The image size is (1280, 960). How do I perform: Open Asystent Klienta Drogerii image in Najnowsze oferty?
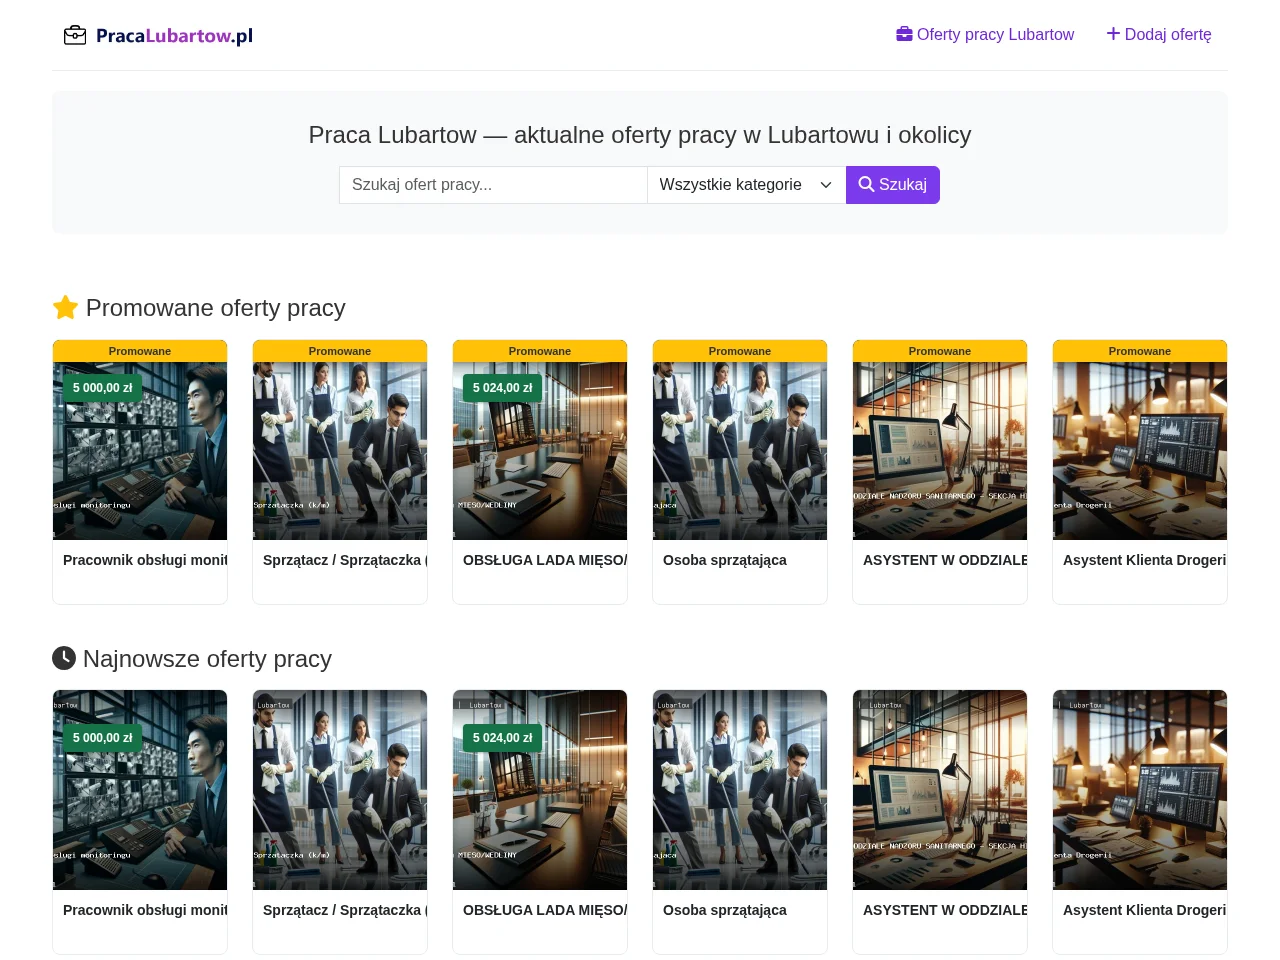coord(1140,790)
